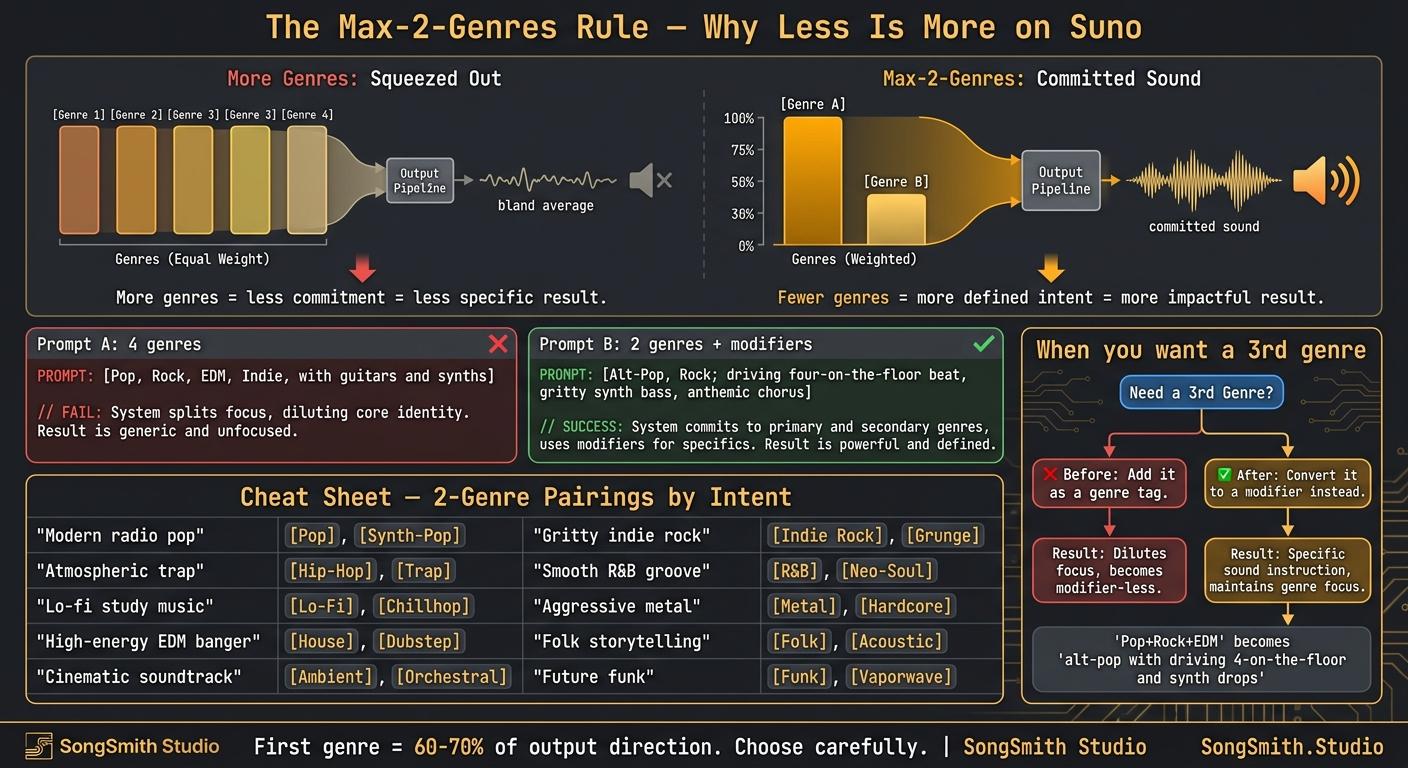Click the [Dubstep] genre tag
Image resolution: width=1408 pixels, height=768 pixels.
[x=418, y=641]
